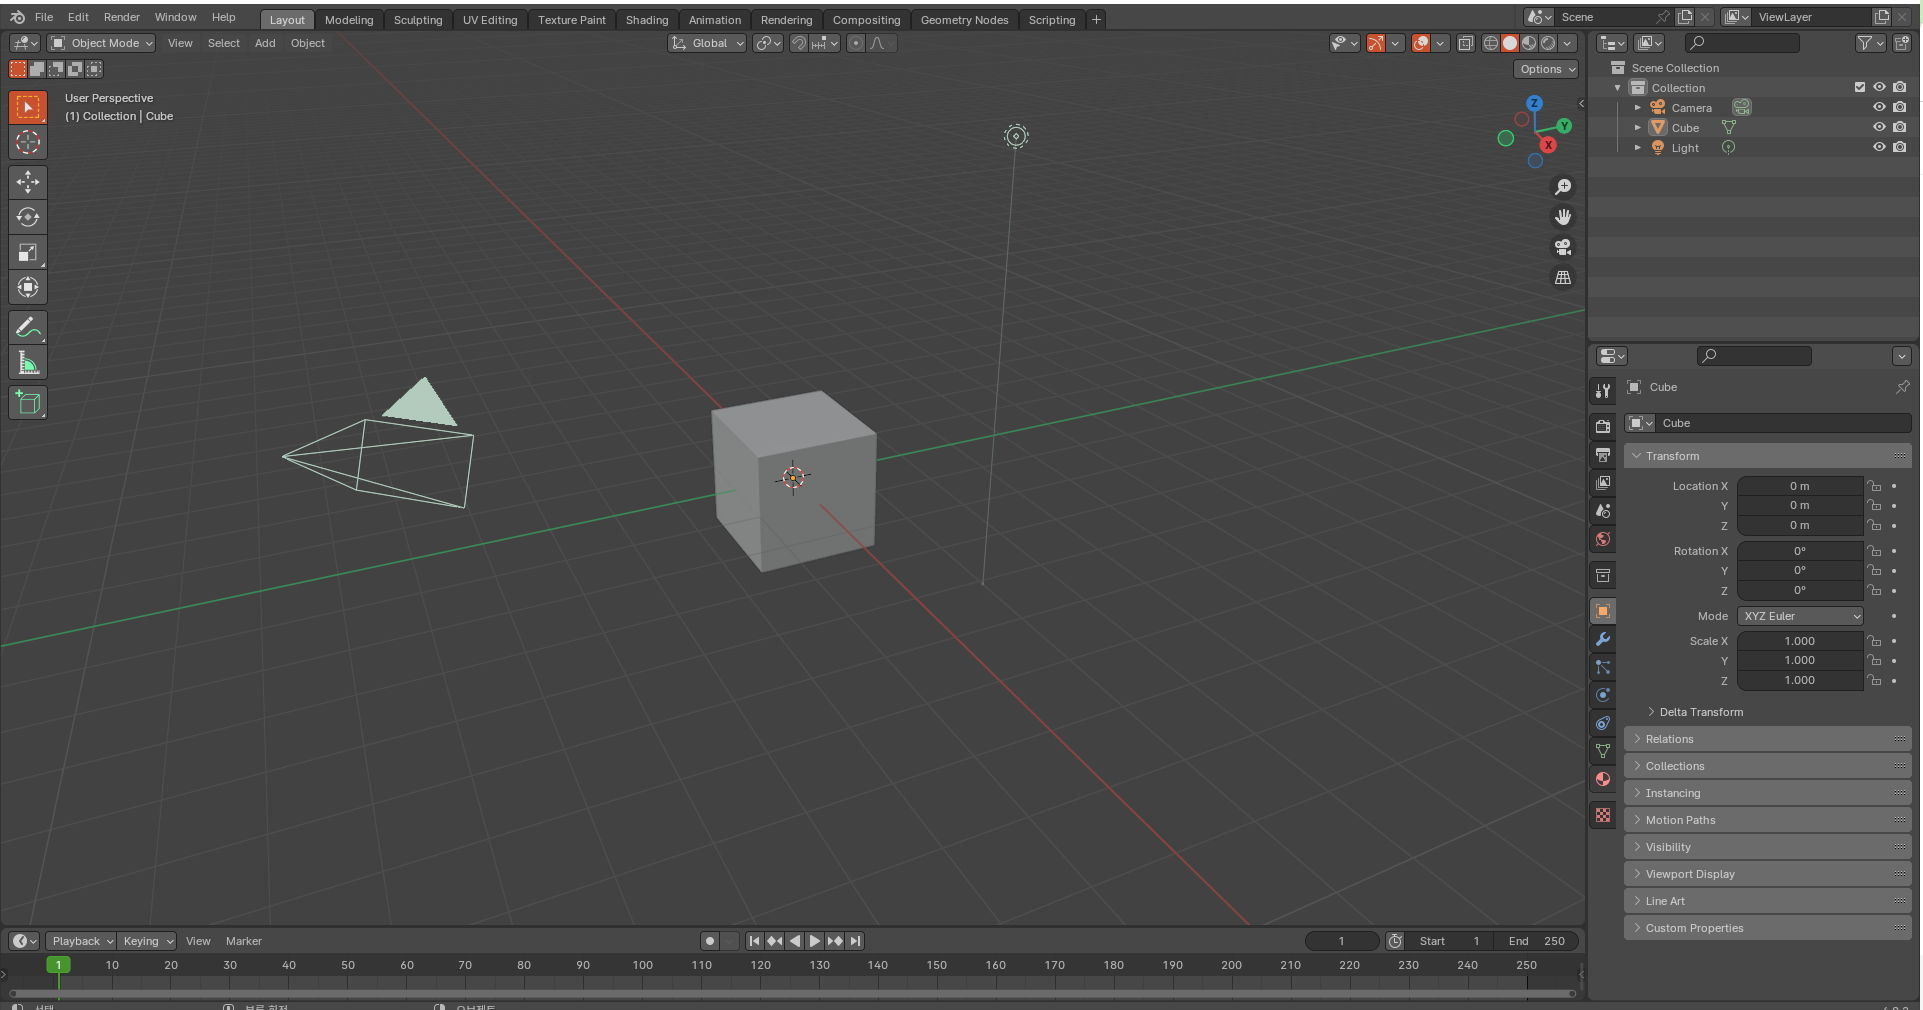The image size is (1923, 1010).
Task: Open the Tool properties tab
Action: [1603, 390]
